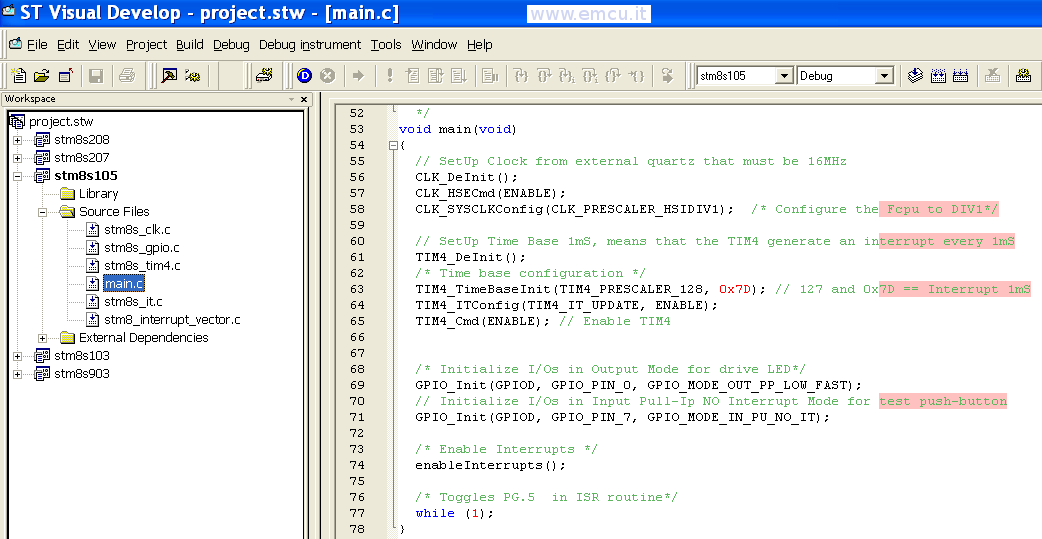Close the Workspace panel

click(x=304, y=100)
